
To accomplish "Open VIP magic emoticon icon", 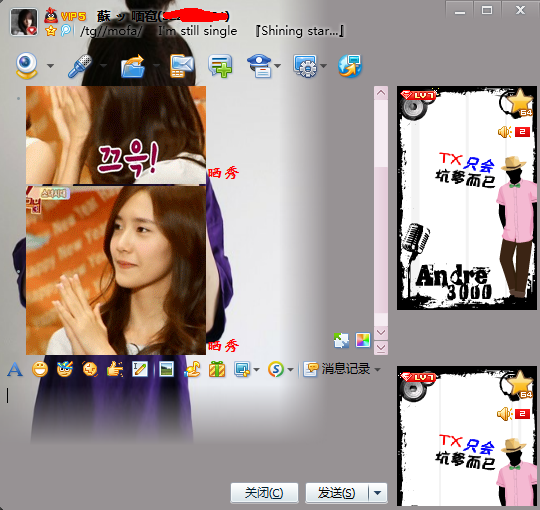I will pyautogui.click(x=65, y=370).
